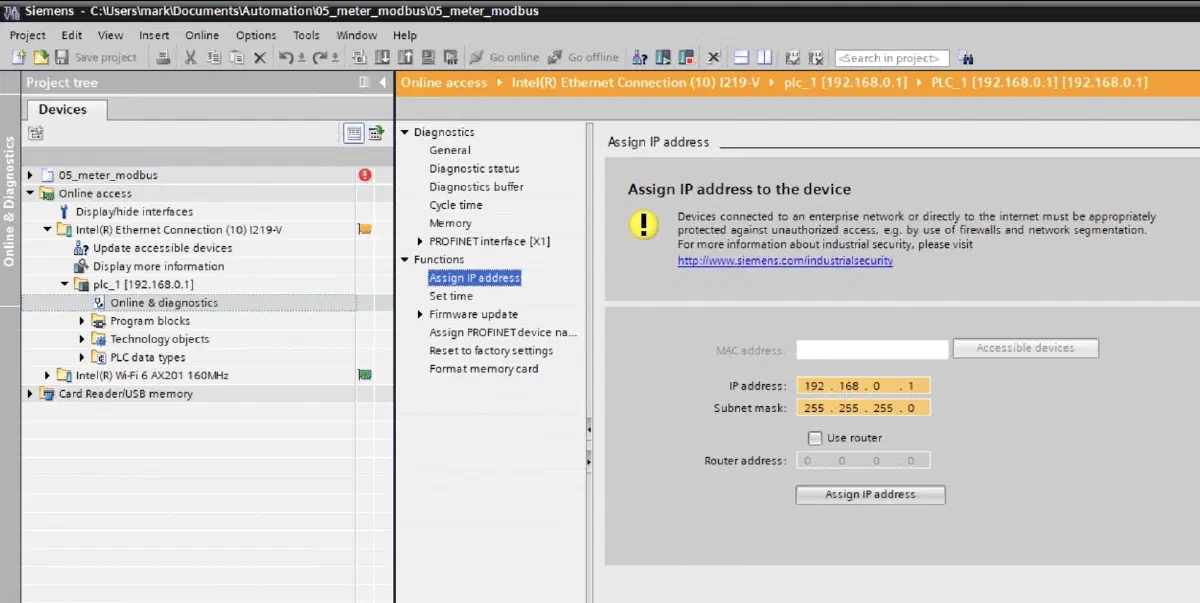Expand the Intel(R) Wi-Fi 6 AX201 interface
The width and height of the screenshot is (1200, 603).
point(47,375)
